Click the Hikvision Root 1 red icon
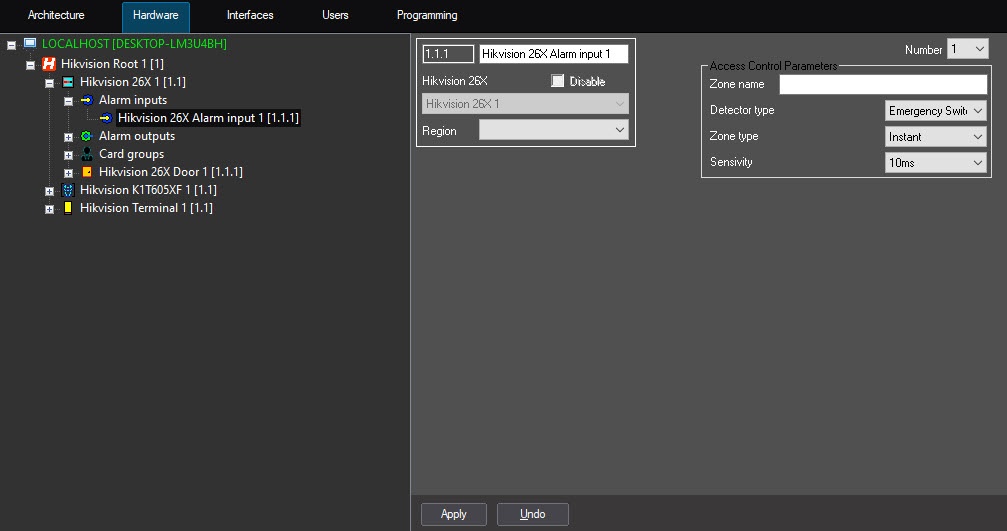The width and height of the screenshot is (1007, 531). (49, 64)
